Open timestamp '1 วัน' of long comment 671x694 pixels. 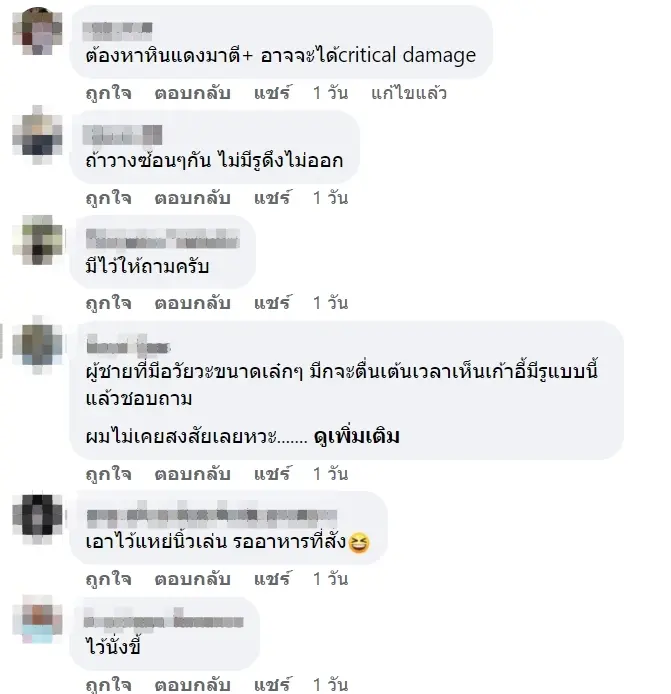(x=330, y=474)
